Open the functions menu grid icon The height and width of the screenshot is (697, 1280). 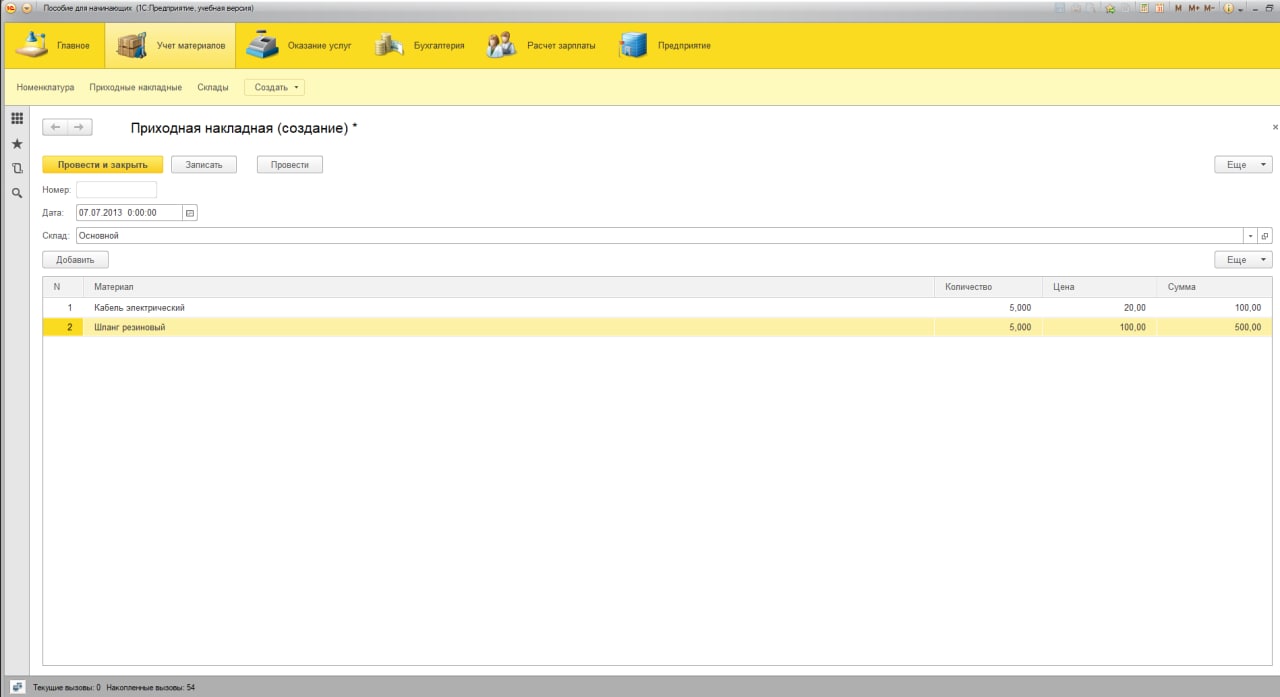pyautogui.click(x=17, y=118)
